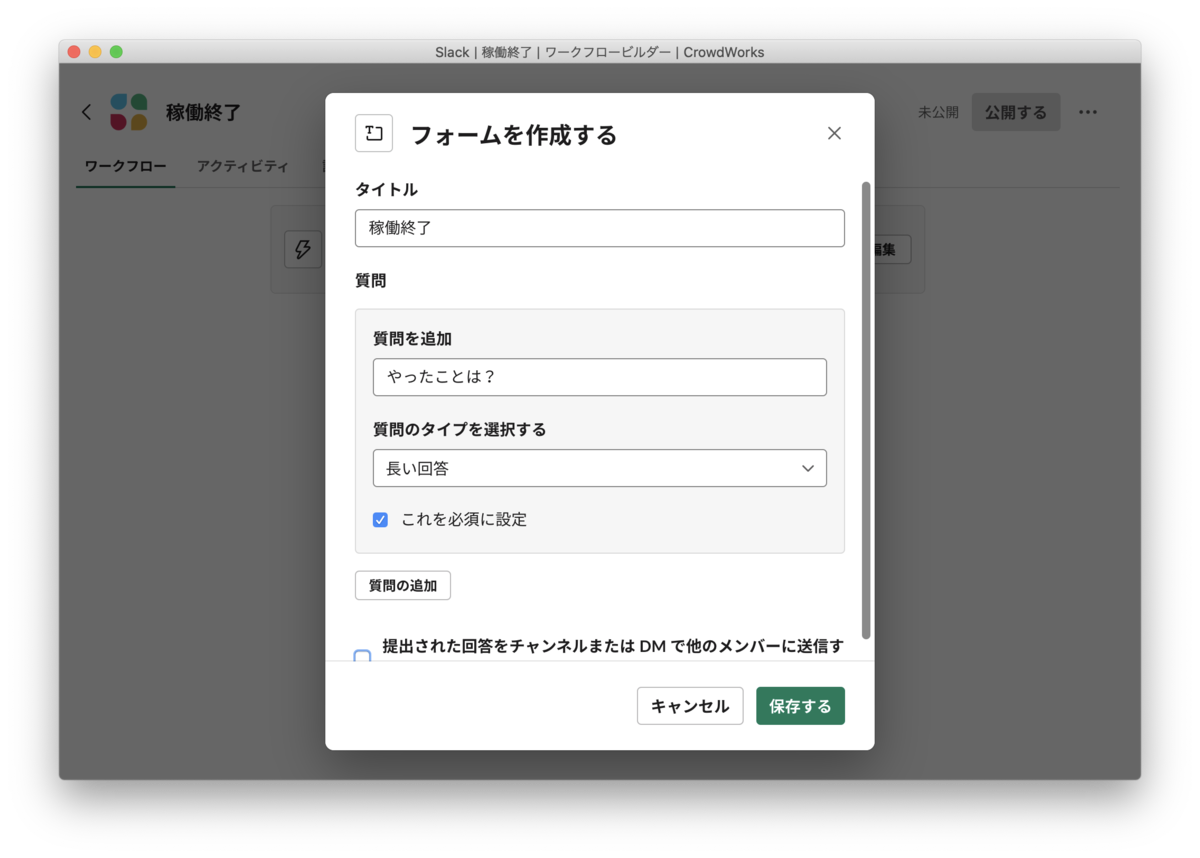Click the 質問の追加 button
Image resolution: width=1200 pixels, height=858 pixels.
(x=403, y=586)
